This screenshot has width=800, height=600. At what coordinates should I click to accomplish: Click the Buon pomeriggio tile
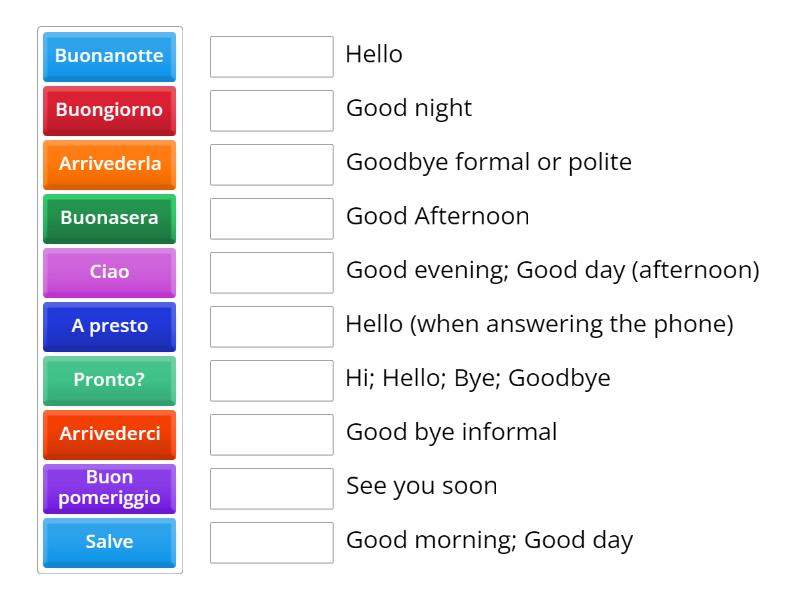[x=109, y=488]
